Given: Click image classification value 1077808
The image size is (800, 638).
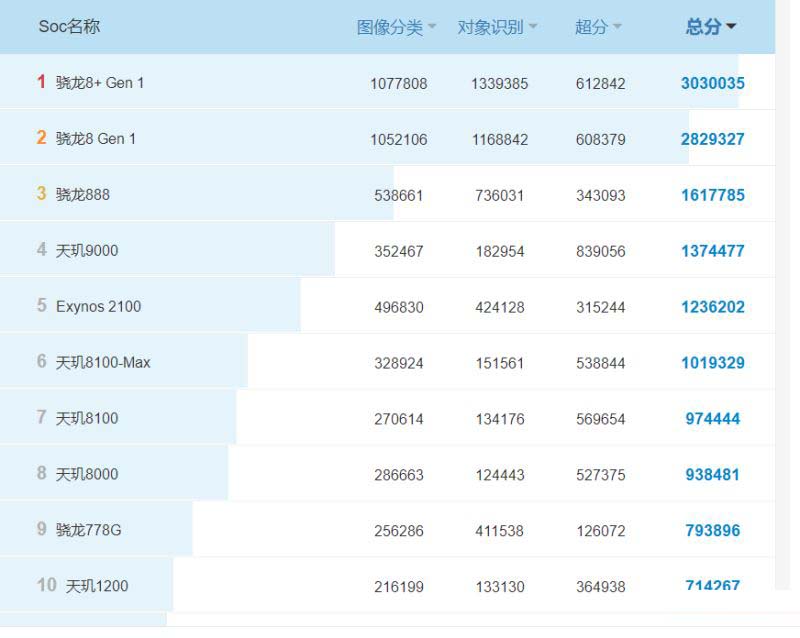Looking at the screenshot, I should (398, 84).
